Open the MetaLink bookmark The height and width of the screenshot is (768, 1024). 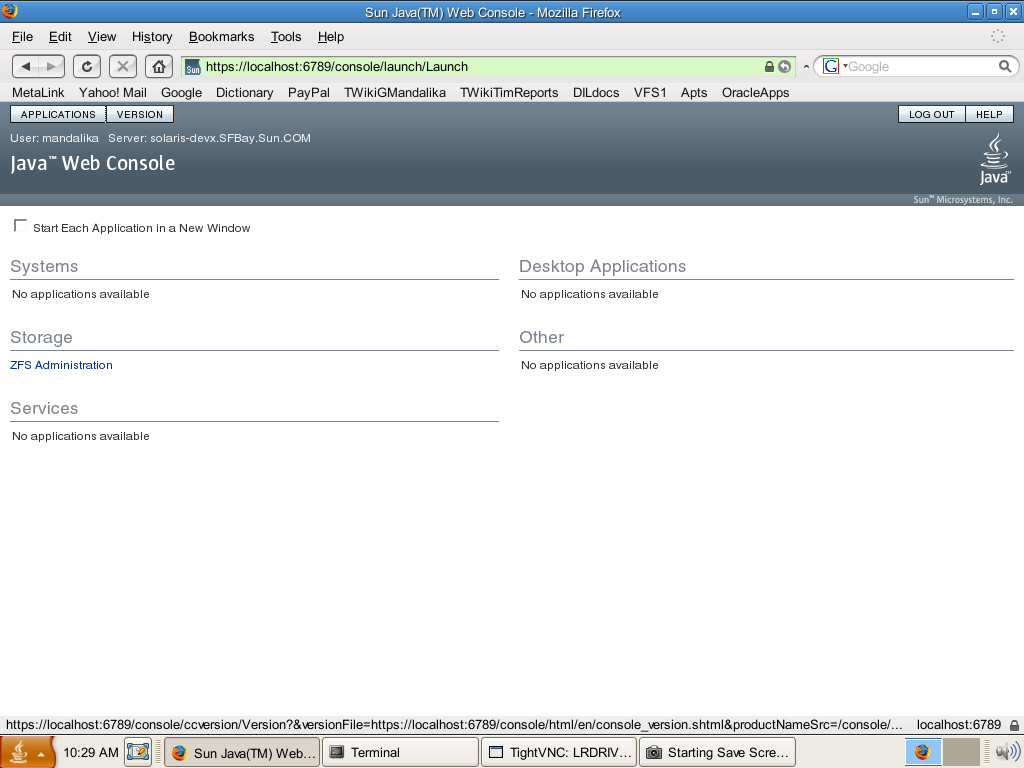(39, 93)
